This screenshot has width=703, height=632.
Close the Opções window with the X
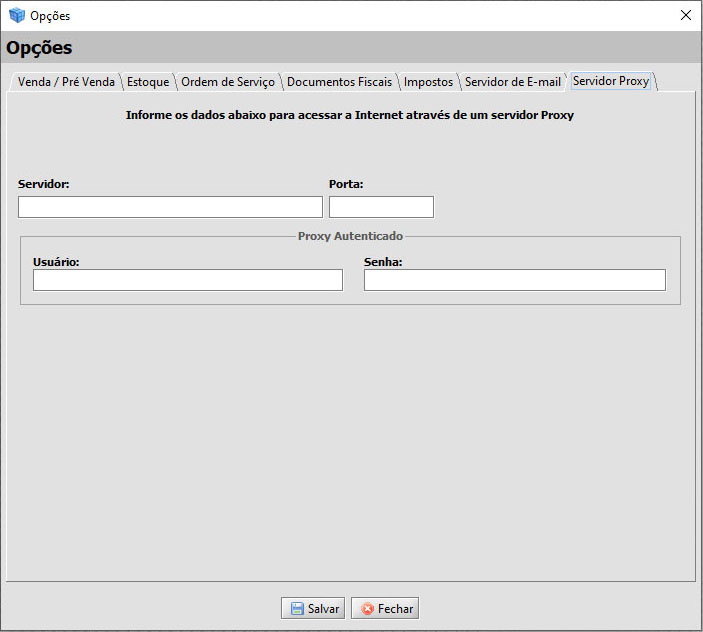click(x=685, y=15)
